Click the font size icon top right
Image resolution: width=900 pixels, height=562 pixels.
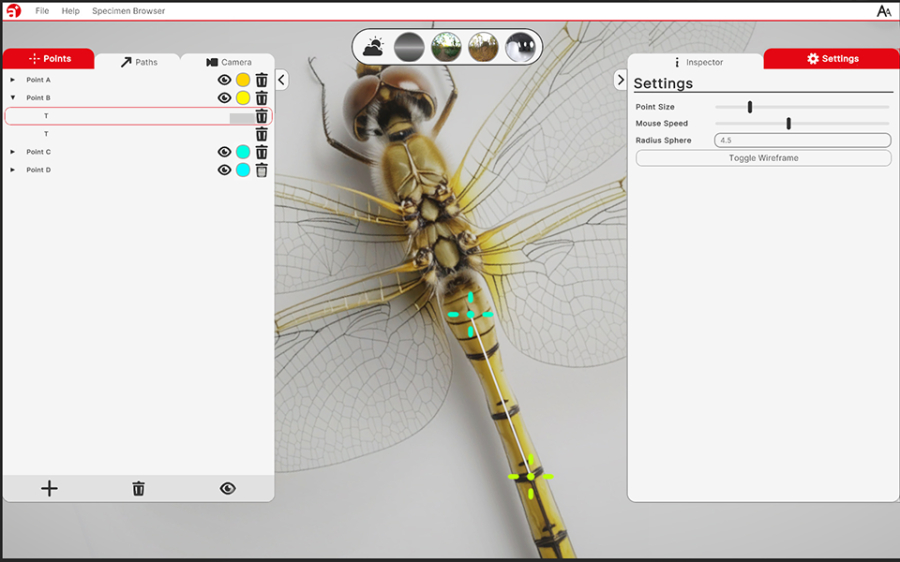coord(884,11)
